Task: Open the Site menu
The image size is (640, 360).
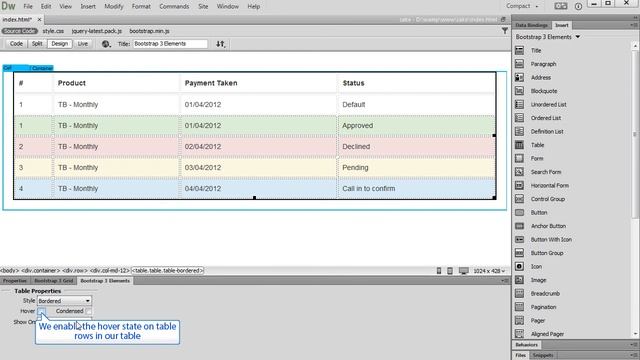Action: [x=203, y=7]
